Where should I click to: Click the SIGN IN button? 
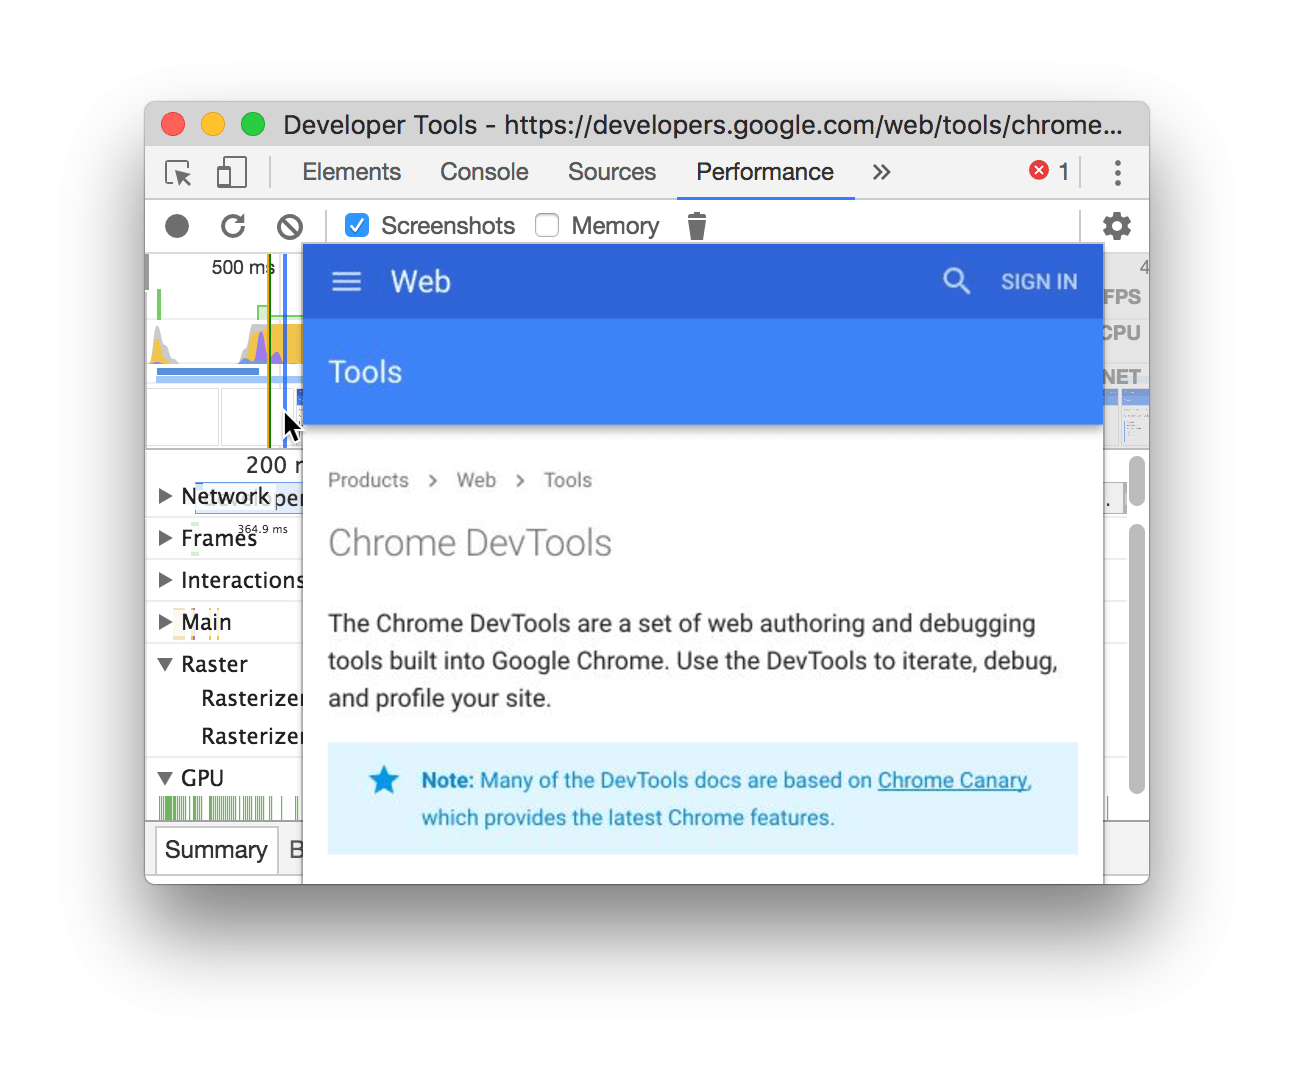pyautogui.click(x=1039, y=281)
